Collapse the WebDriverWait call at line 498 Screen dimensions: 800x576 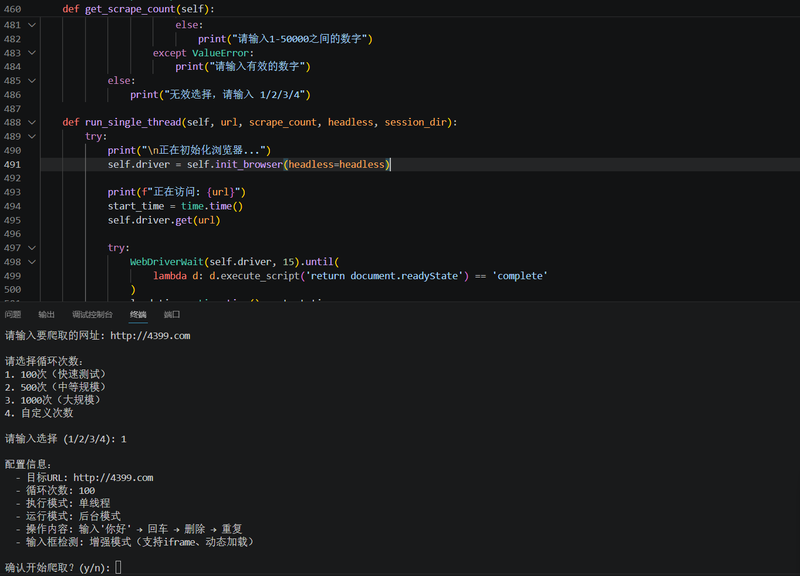click(x=32, y=261)
